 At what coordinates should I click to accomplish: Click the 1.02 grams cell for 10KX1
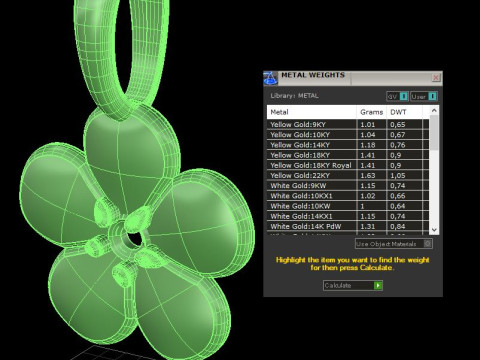coord(371,196)
